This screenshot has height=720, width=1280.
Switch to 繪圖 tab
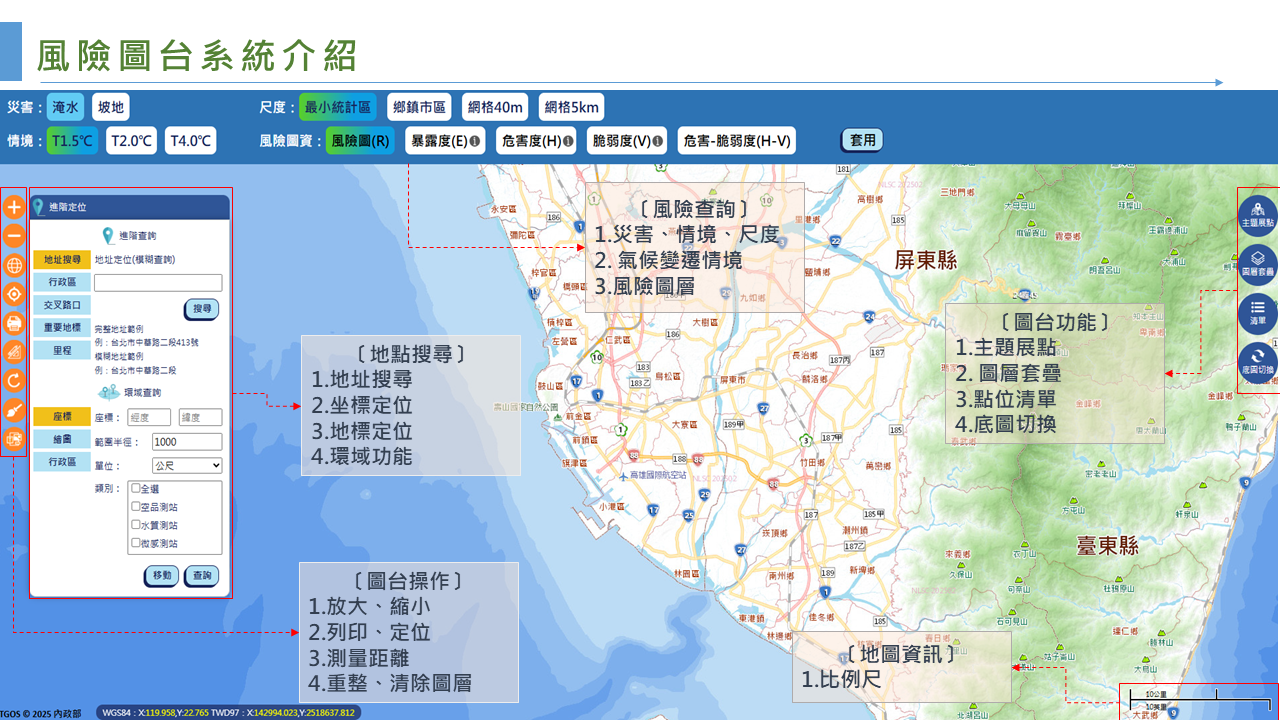pyautogui.click(x=62, y=439)
